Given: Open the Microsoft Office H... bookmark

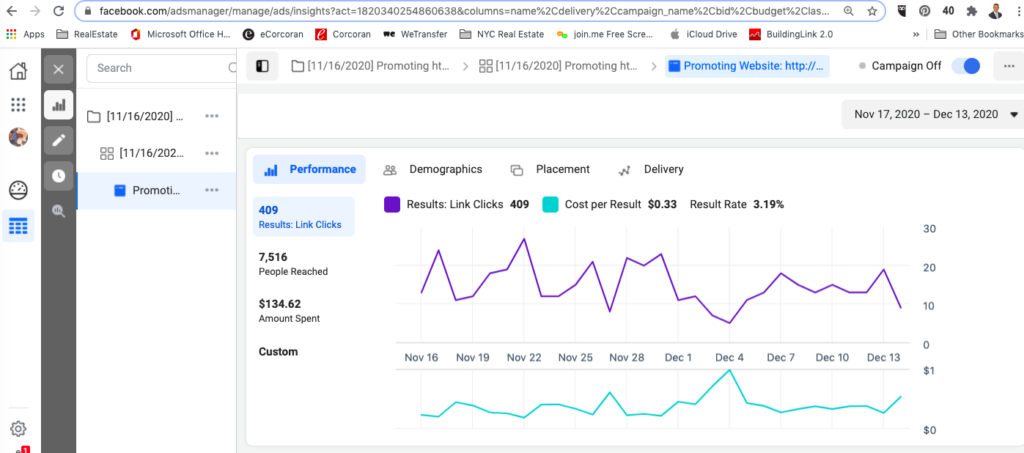Looking at the screenshot, I should (181, 34).
